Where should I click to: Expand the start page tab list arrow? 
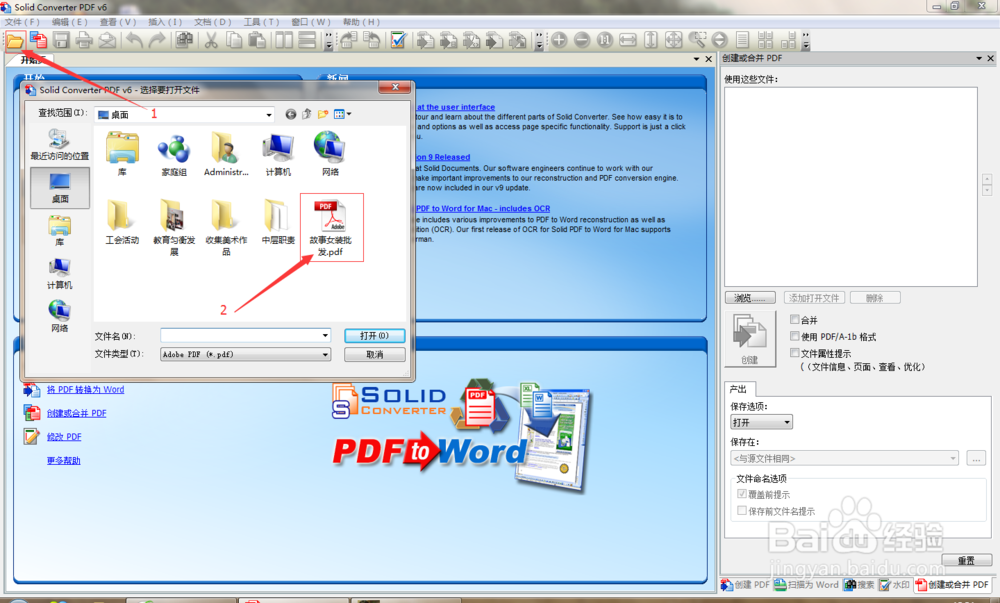(x=696, y=59)
